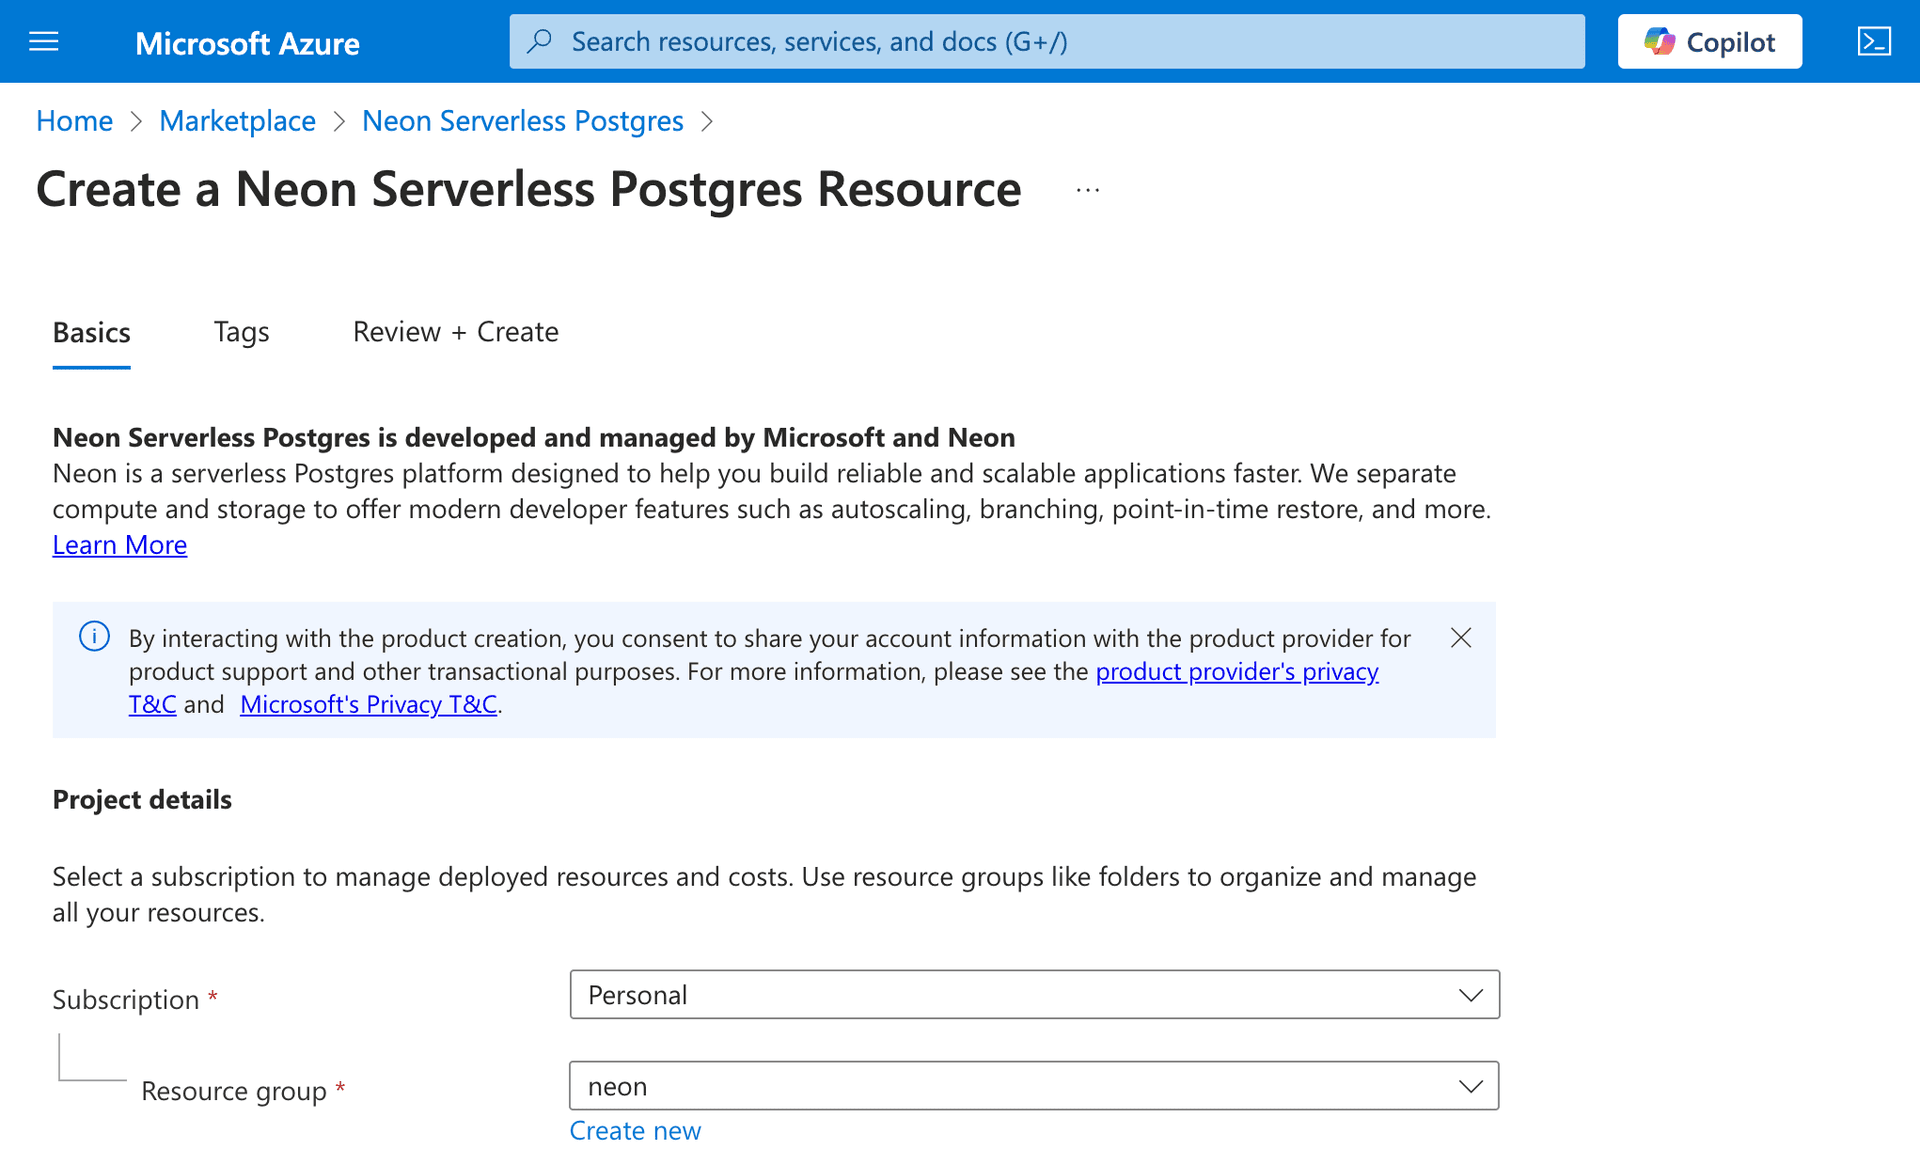Switch to the Tags tab
Viewport: 1920px width, 1166px height.
241,331
